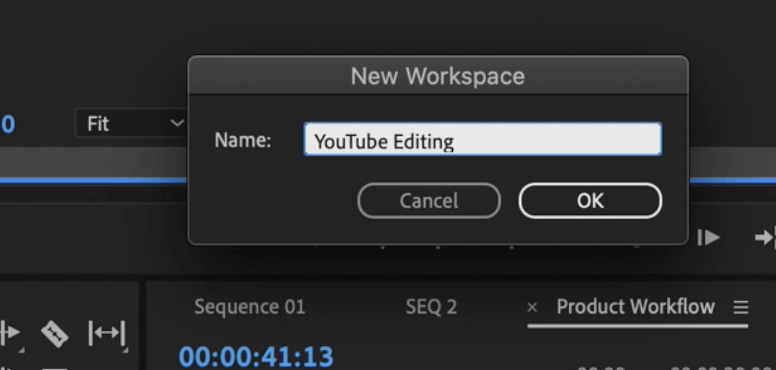Confirm the new workspace with OK

(x=590, y=201)
